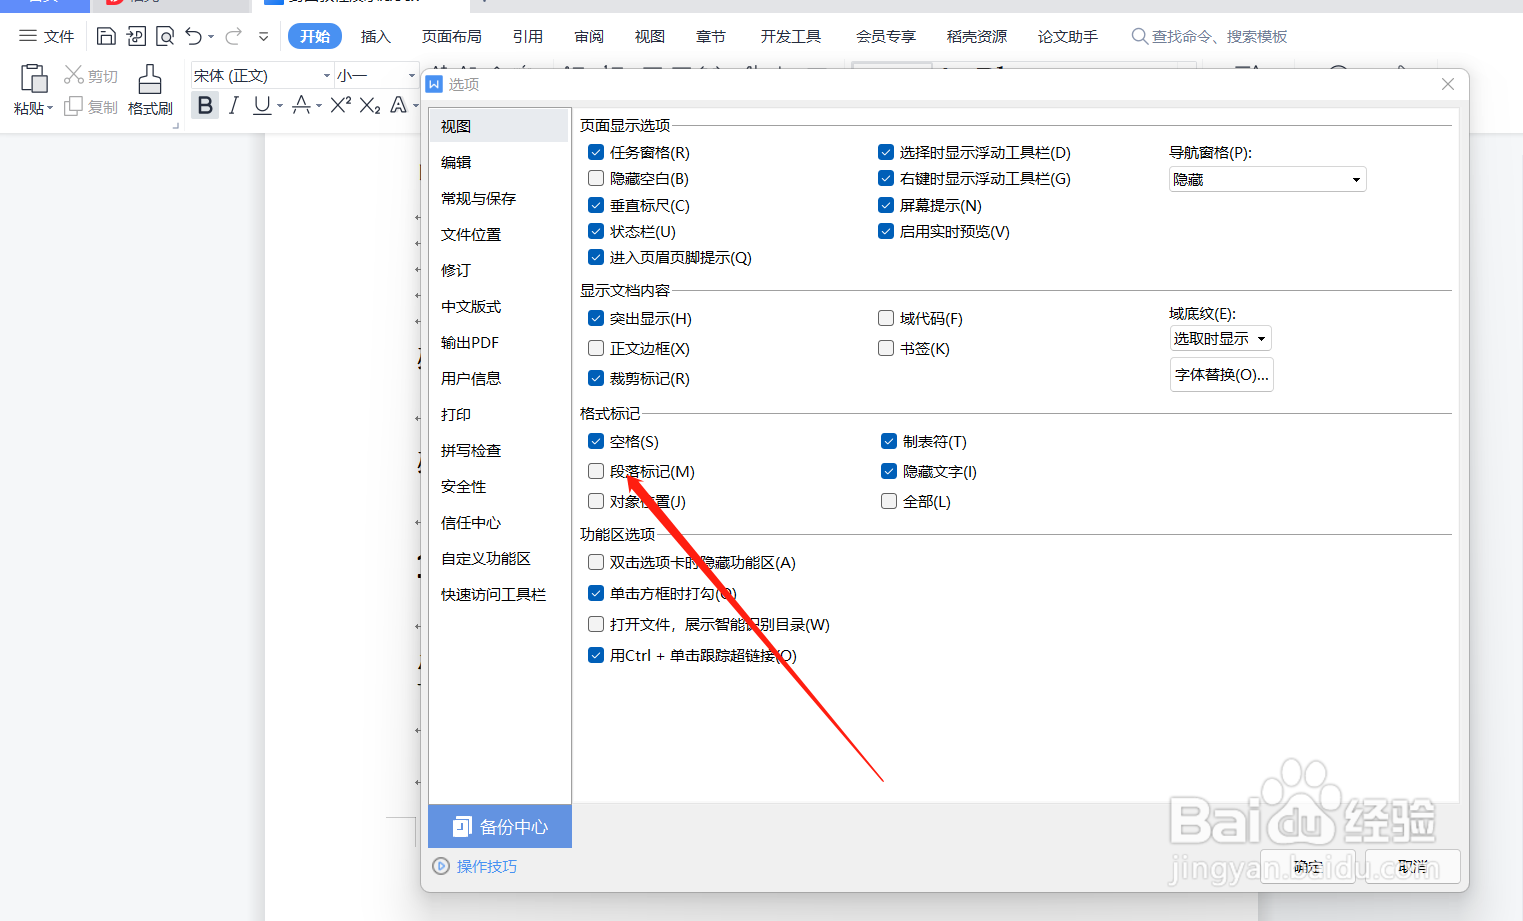
Task: Open the font name dropdown showing 宋体
Action: (x=326, y=75)
